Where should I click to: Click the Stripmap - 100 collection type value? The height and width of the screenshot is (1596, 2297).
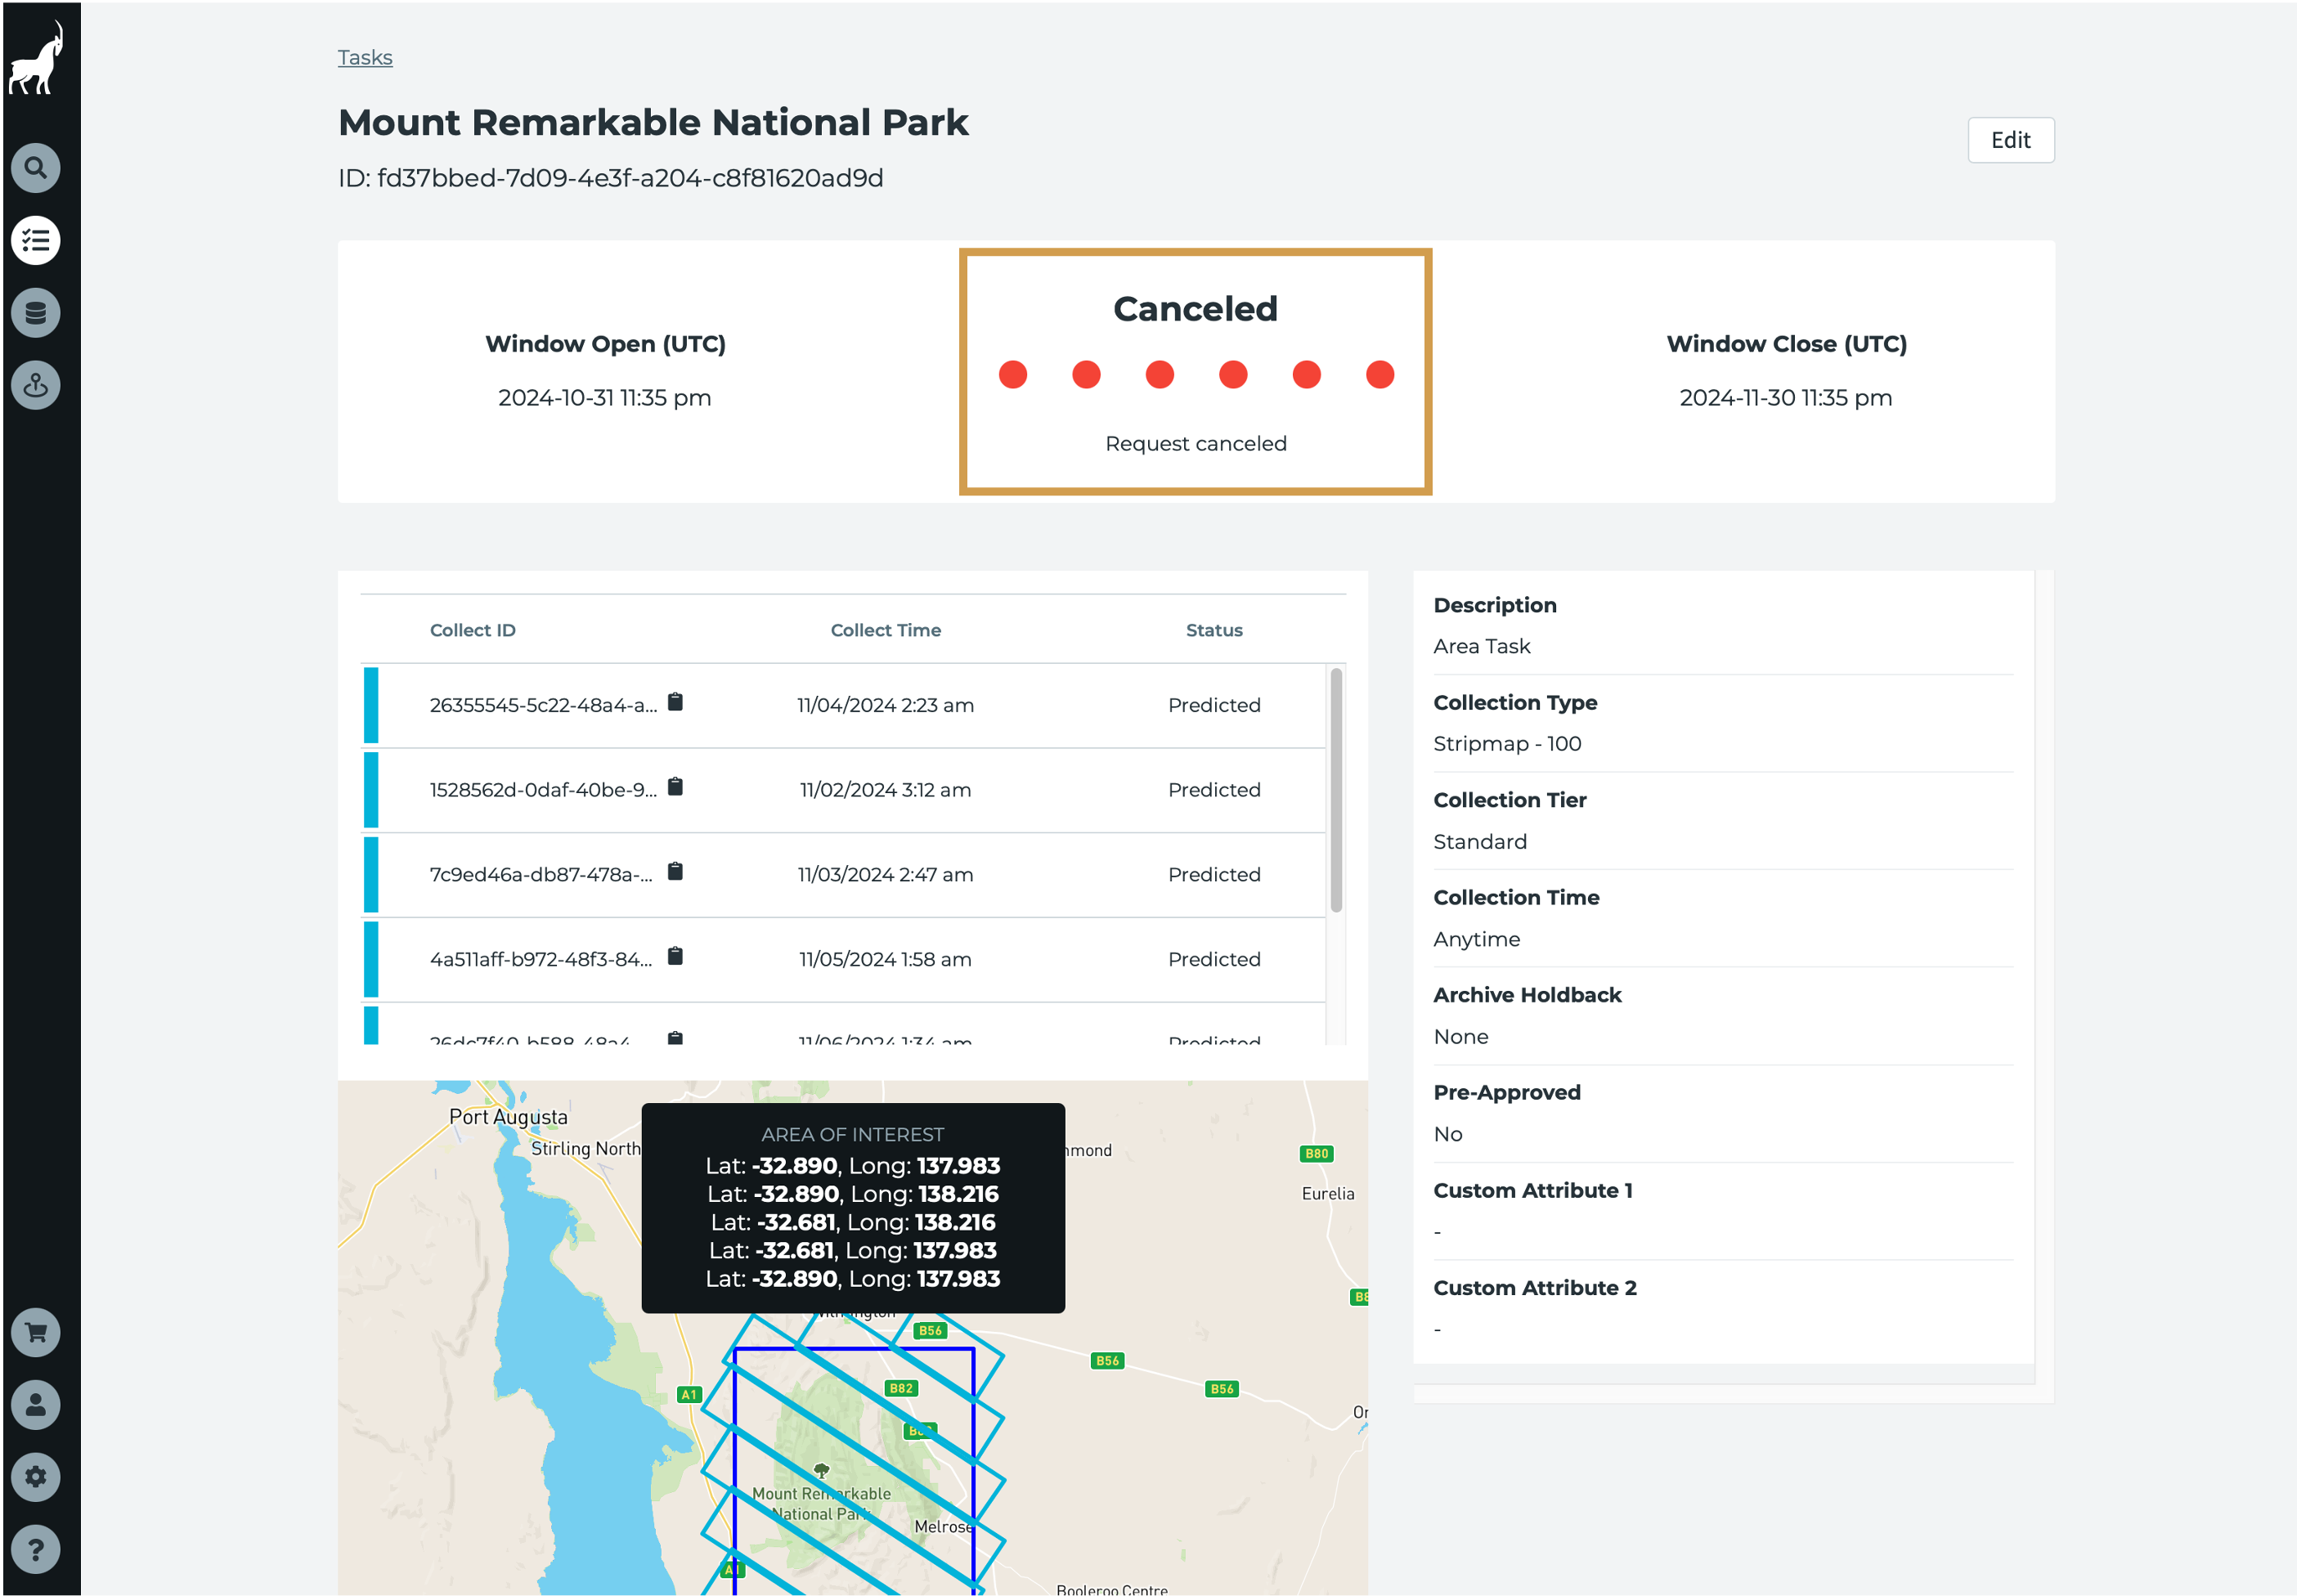click(1507, 744)
